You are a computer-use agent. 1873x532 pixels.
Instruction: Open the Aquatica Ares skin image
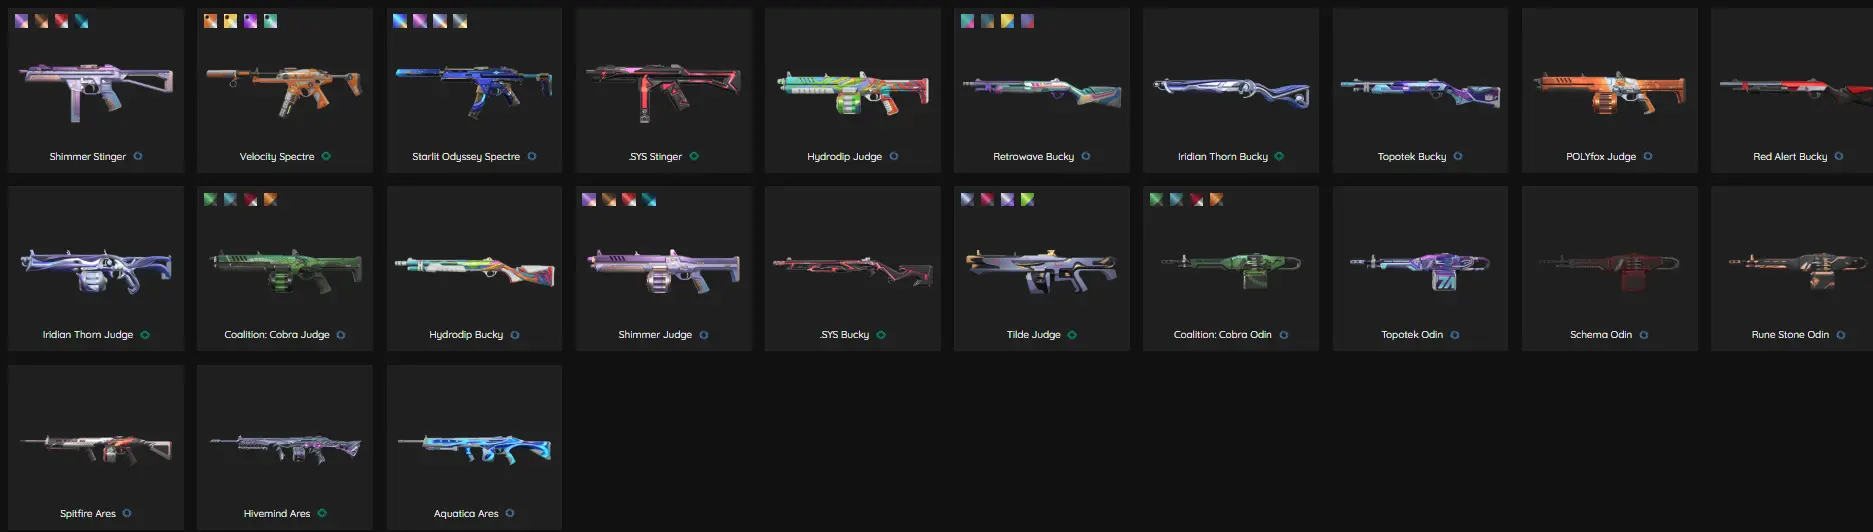(x=474, y=449)
